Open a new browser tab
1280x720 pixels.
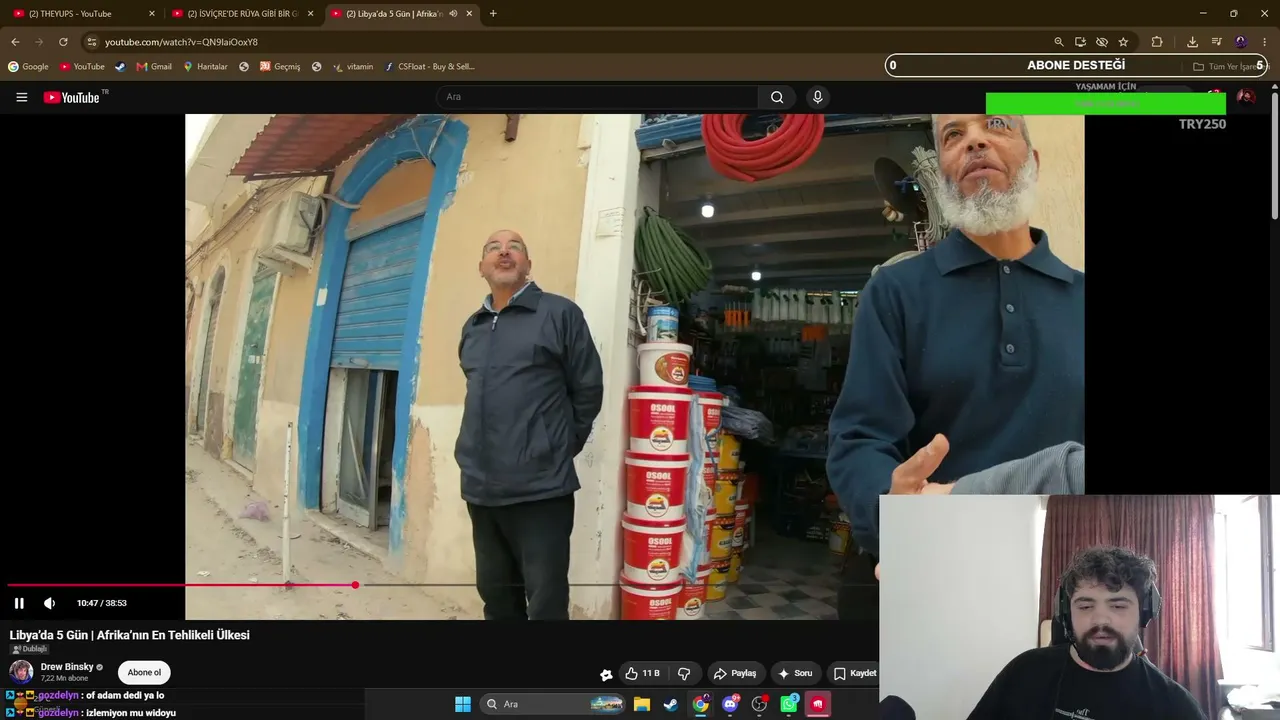pos(493,14)
